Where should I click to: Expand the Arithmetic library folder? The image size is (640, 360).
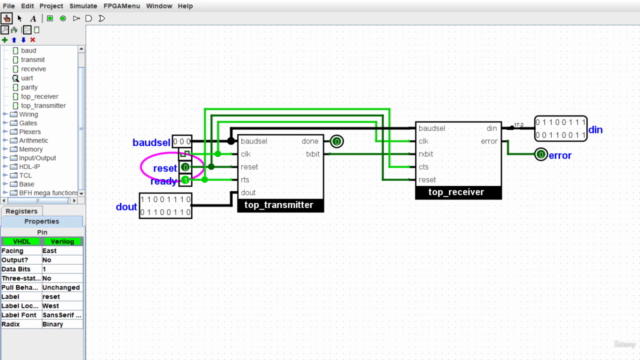[5, 140]
